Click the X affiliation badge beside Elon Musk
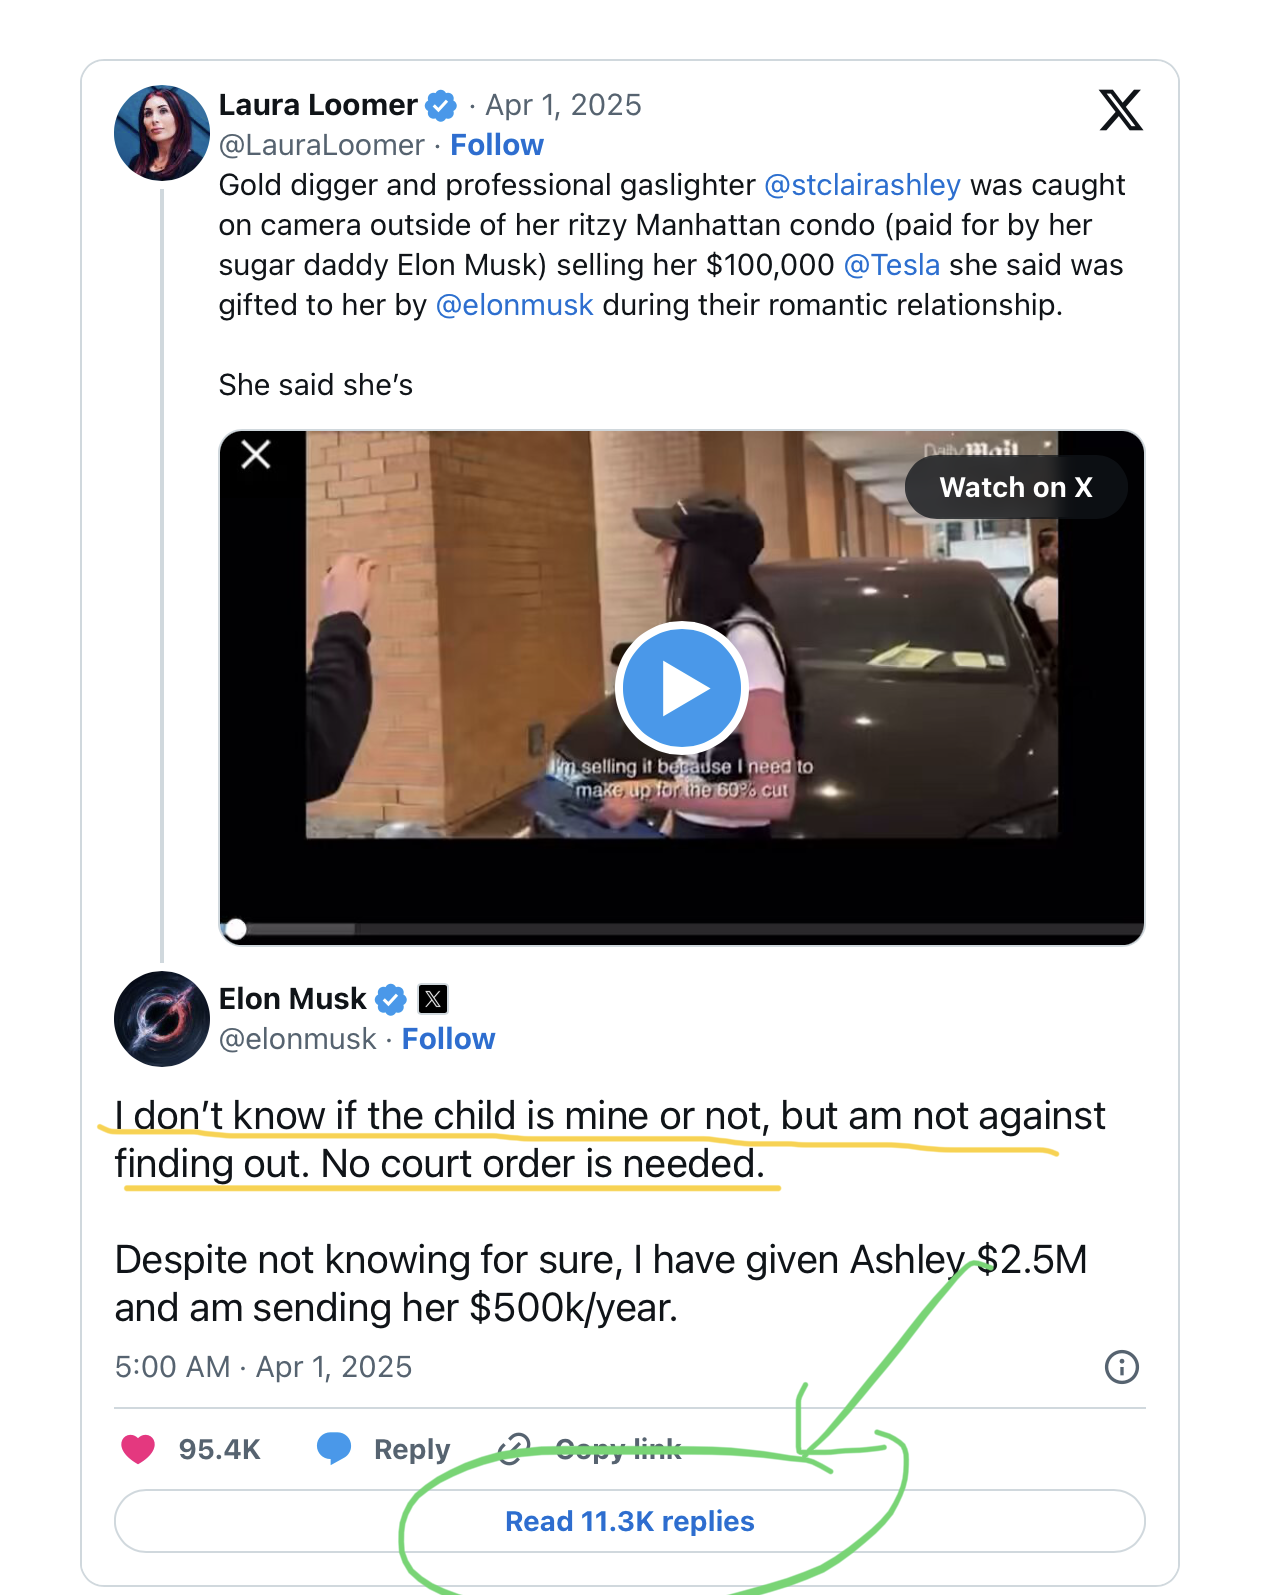The image size is (1272, 1595). pyautogui.click(x=433, y=999)
